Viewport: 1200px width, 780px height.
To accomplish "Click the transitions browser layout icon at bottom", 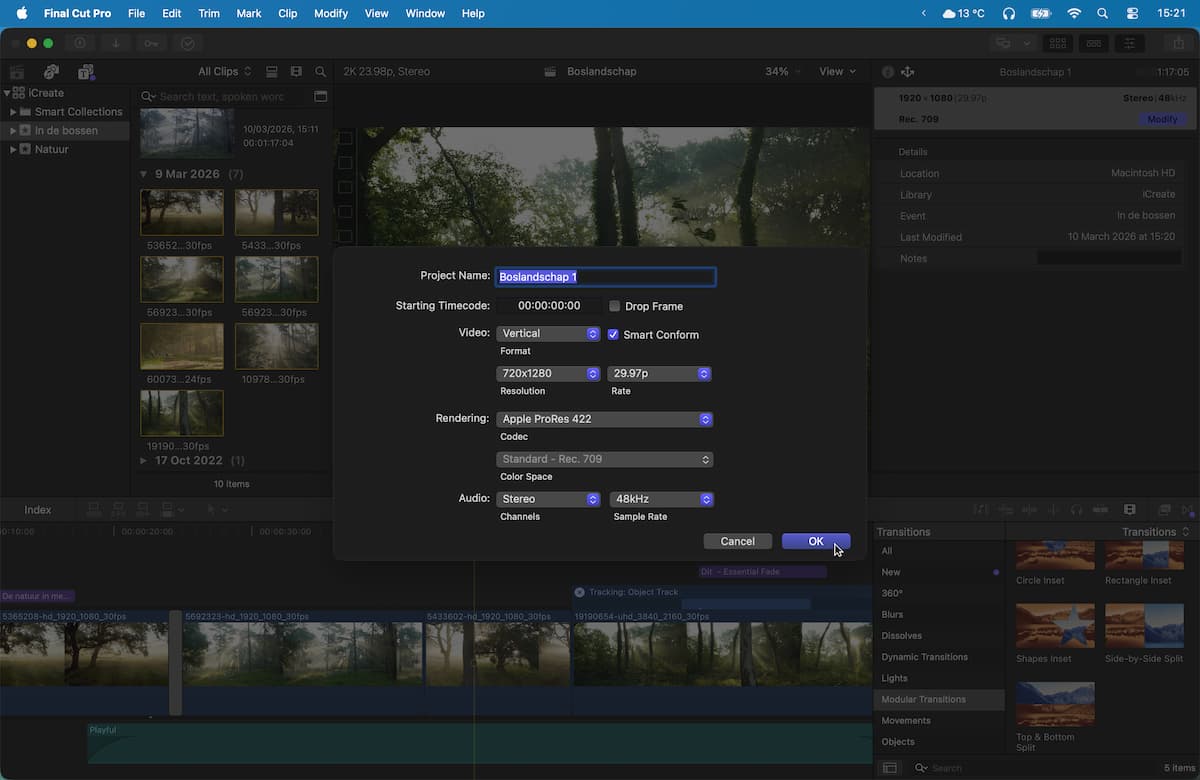I will tap(889, 768).
